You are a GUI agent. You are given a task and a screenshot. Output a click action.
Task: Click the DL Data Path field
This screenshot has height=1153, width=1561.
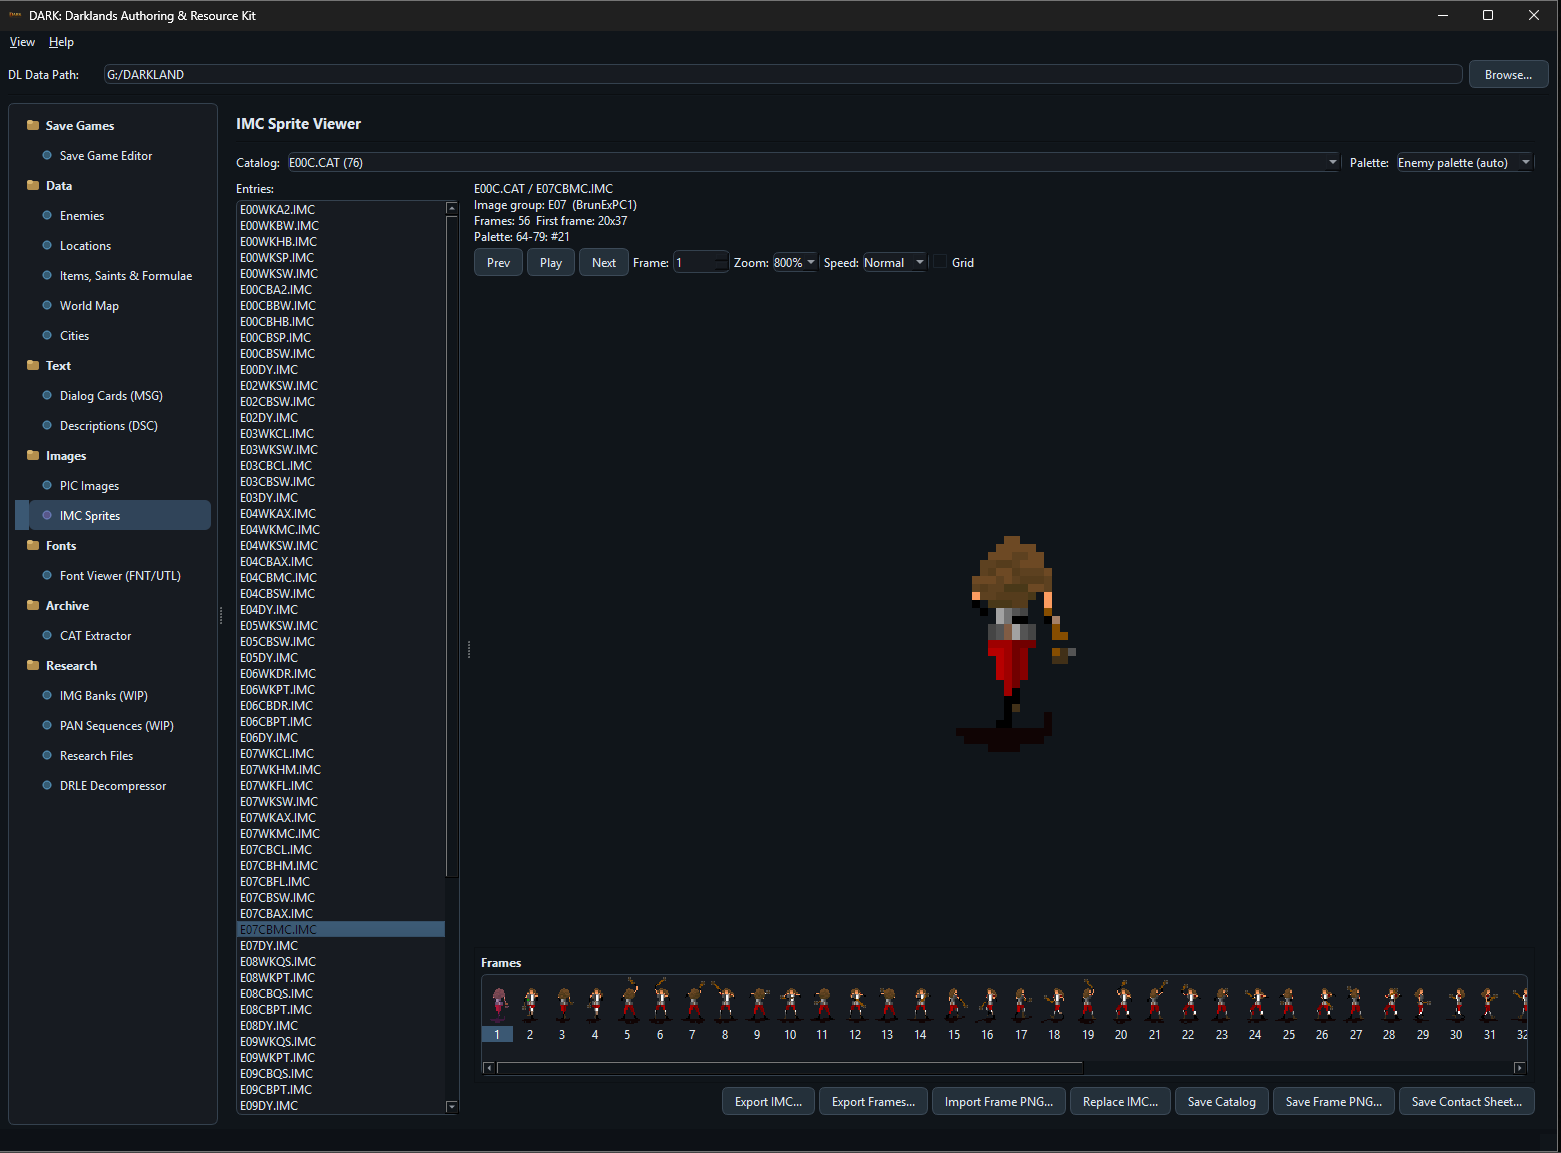783,75
